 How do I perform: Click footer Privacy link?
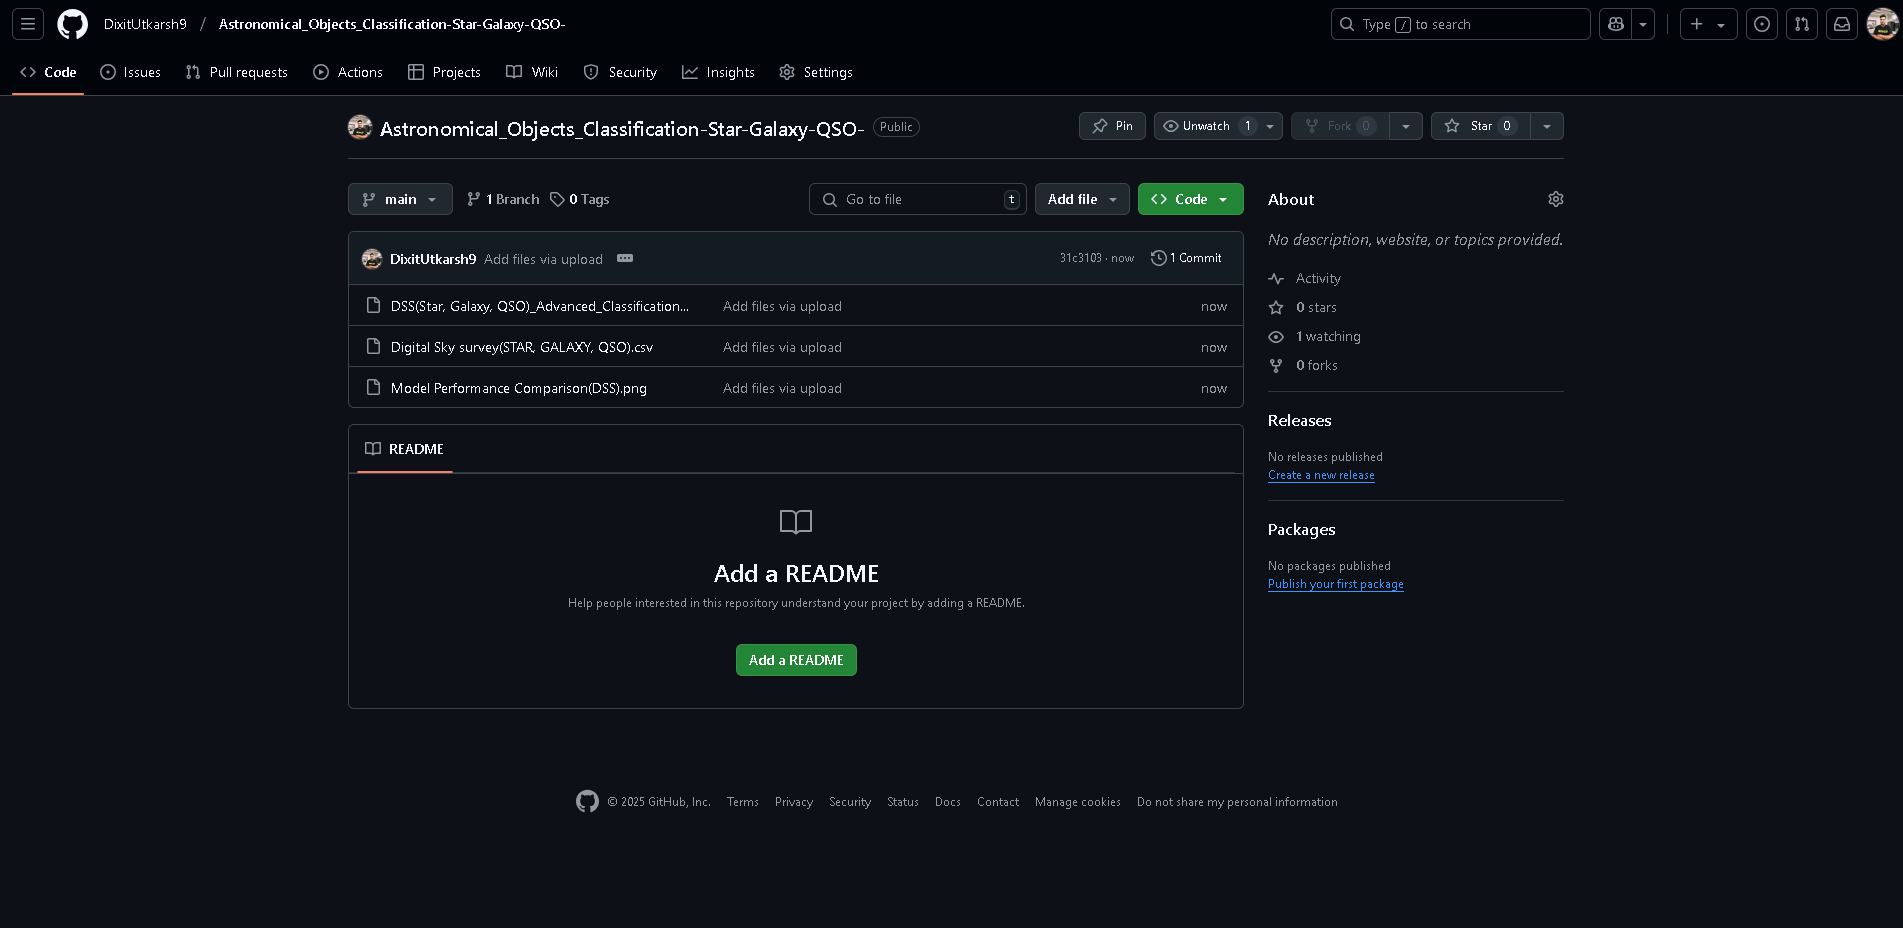pyautogui.click(x=794, y=802)
